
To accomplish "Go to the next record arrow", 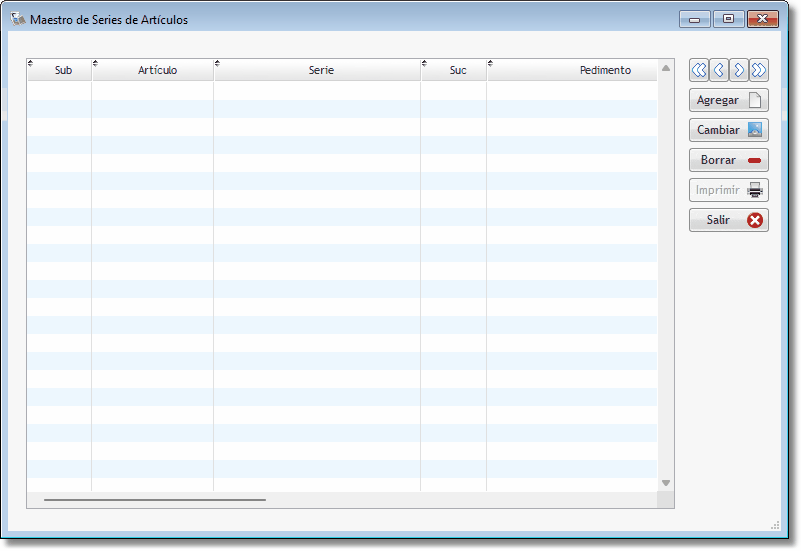I will 739,70.
